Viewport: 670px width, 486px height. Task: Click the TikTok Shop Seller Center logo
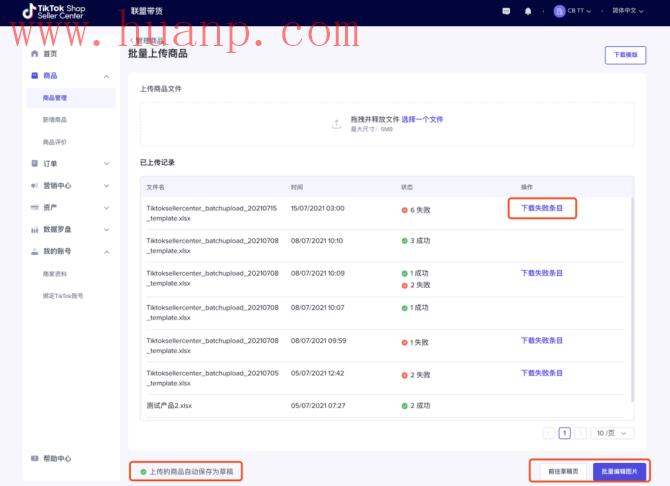54,12
